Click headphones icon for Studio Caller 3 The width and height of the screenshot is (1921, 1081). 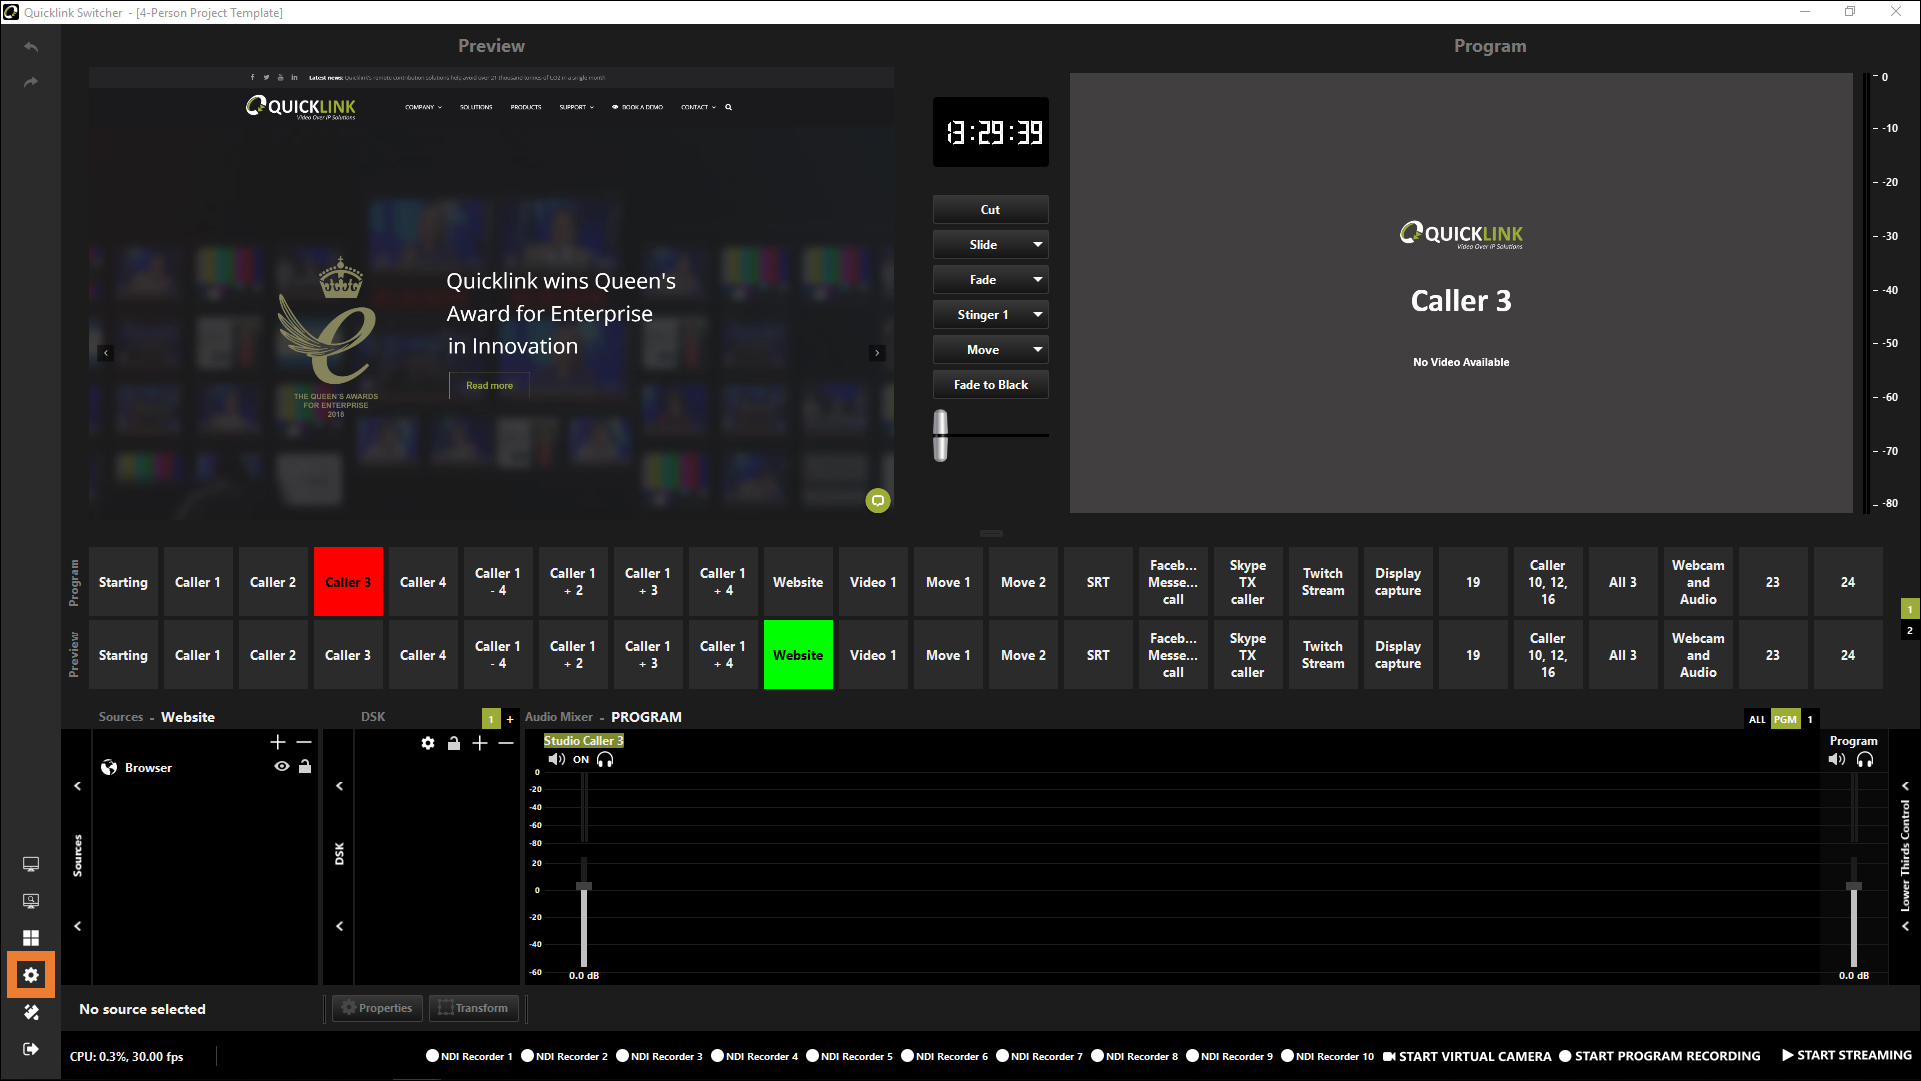click(x=605, y=760)
